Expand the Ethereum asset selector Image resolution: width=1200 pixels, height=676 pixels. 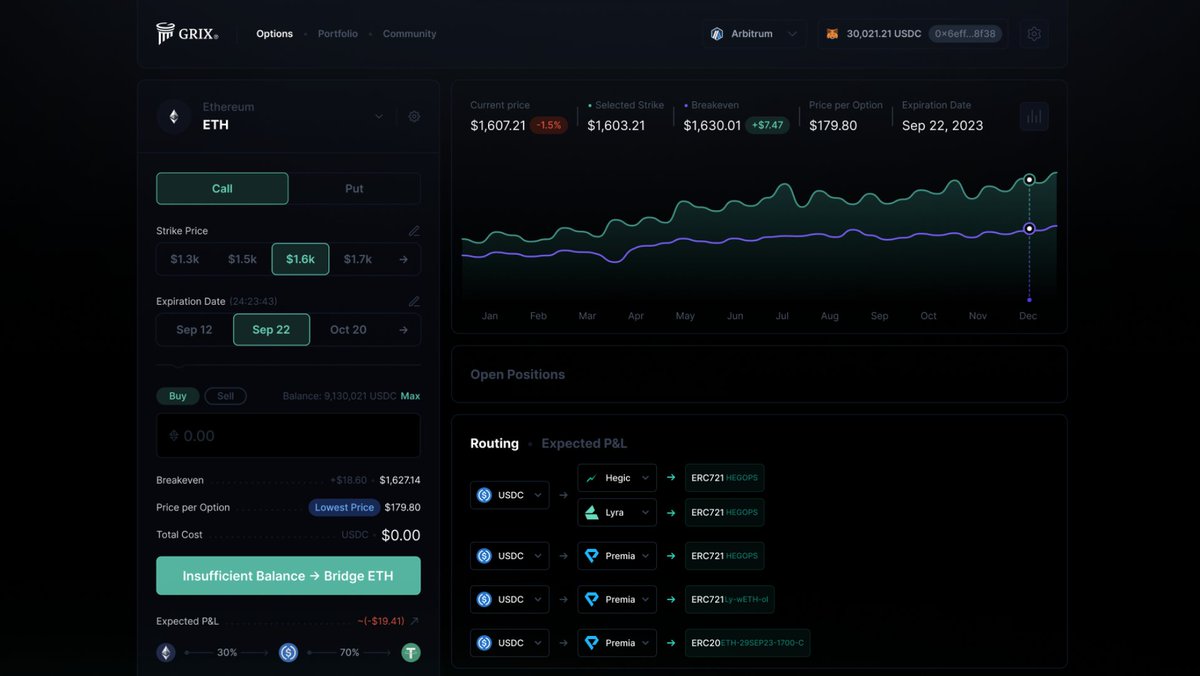[378, 115]
